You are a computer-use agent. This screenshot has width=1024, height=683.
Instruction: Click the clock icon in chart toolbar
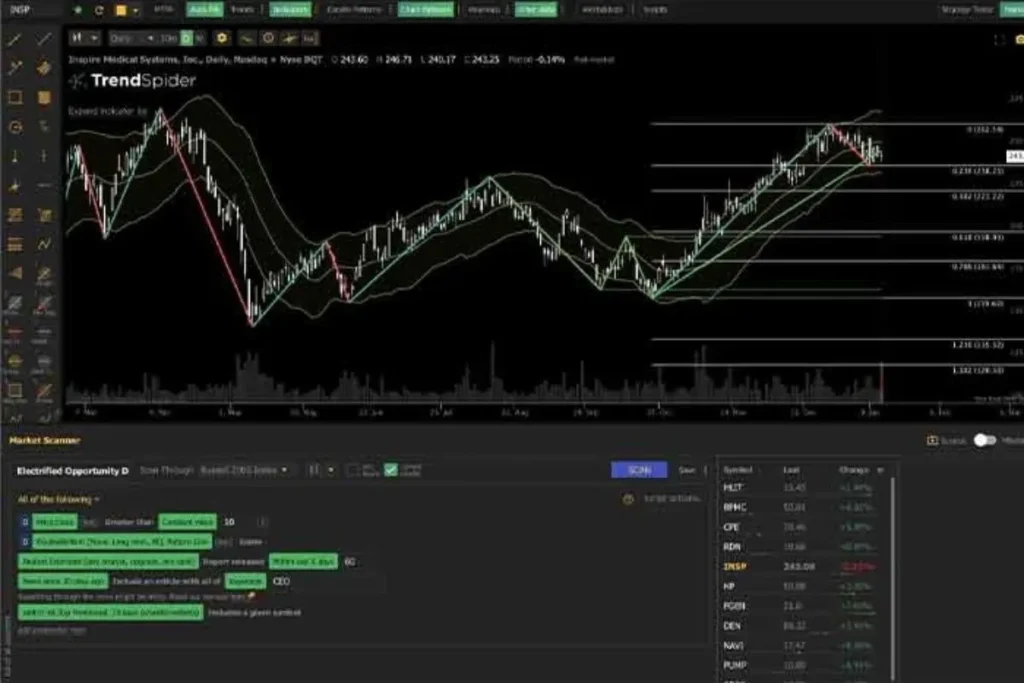[268, 38]
